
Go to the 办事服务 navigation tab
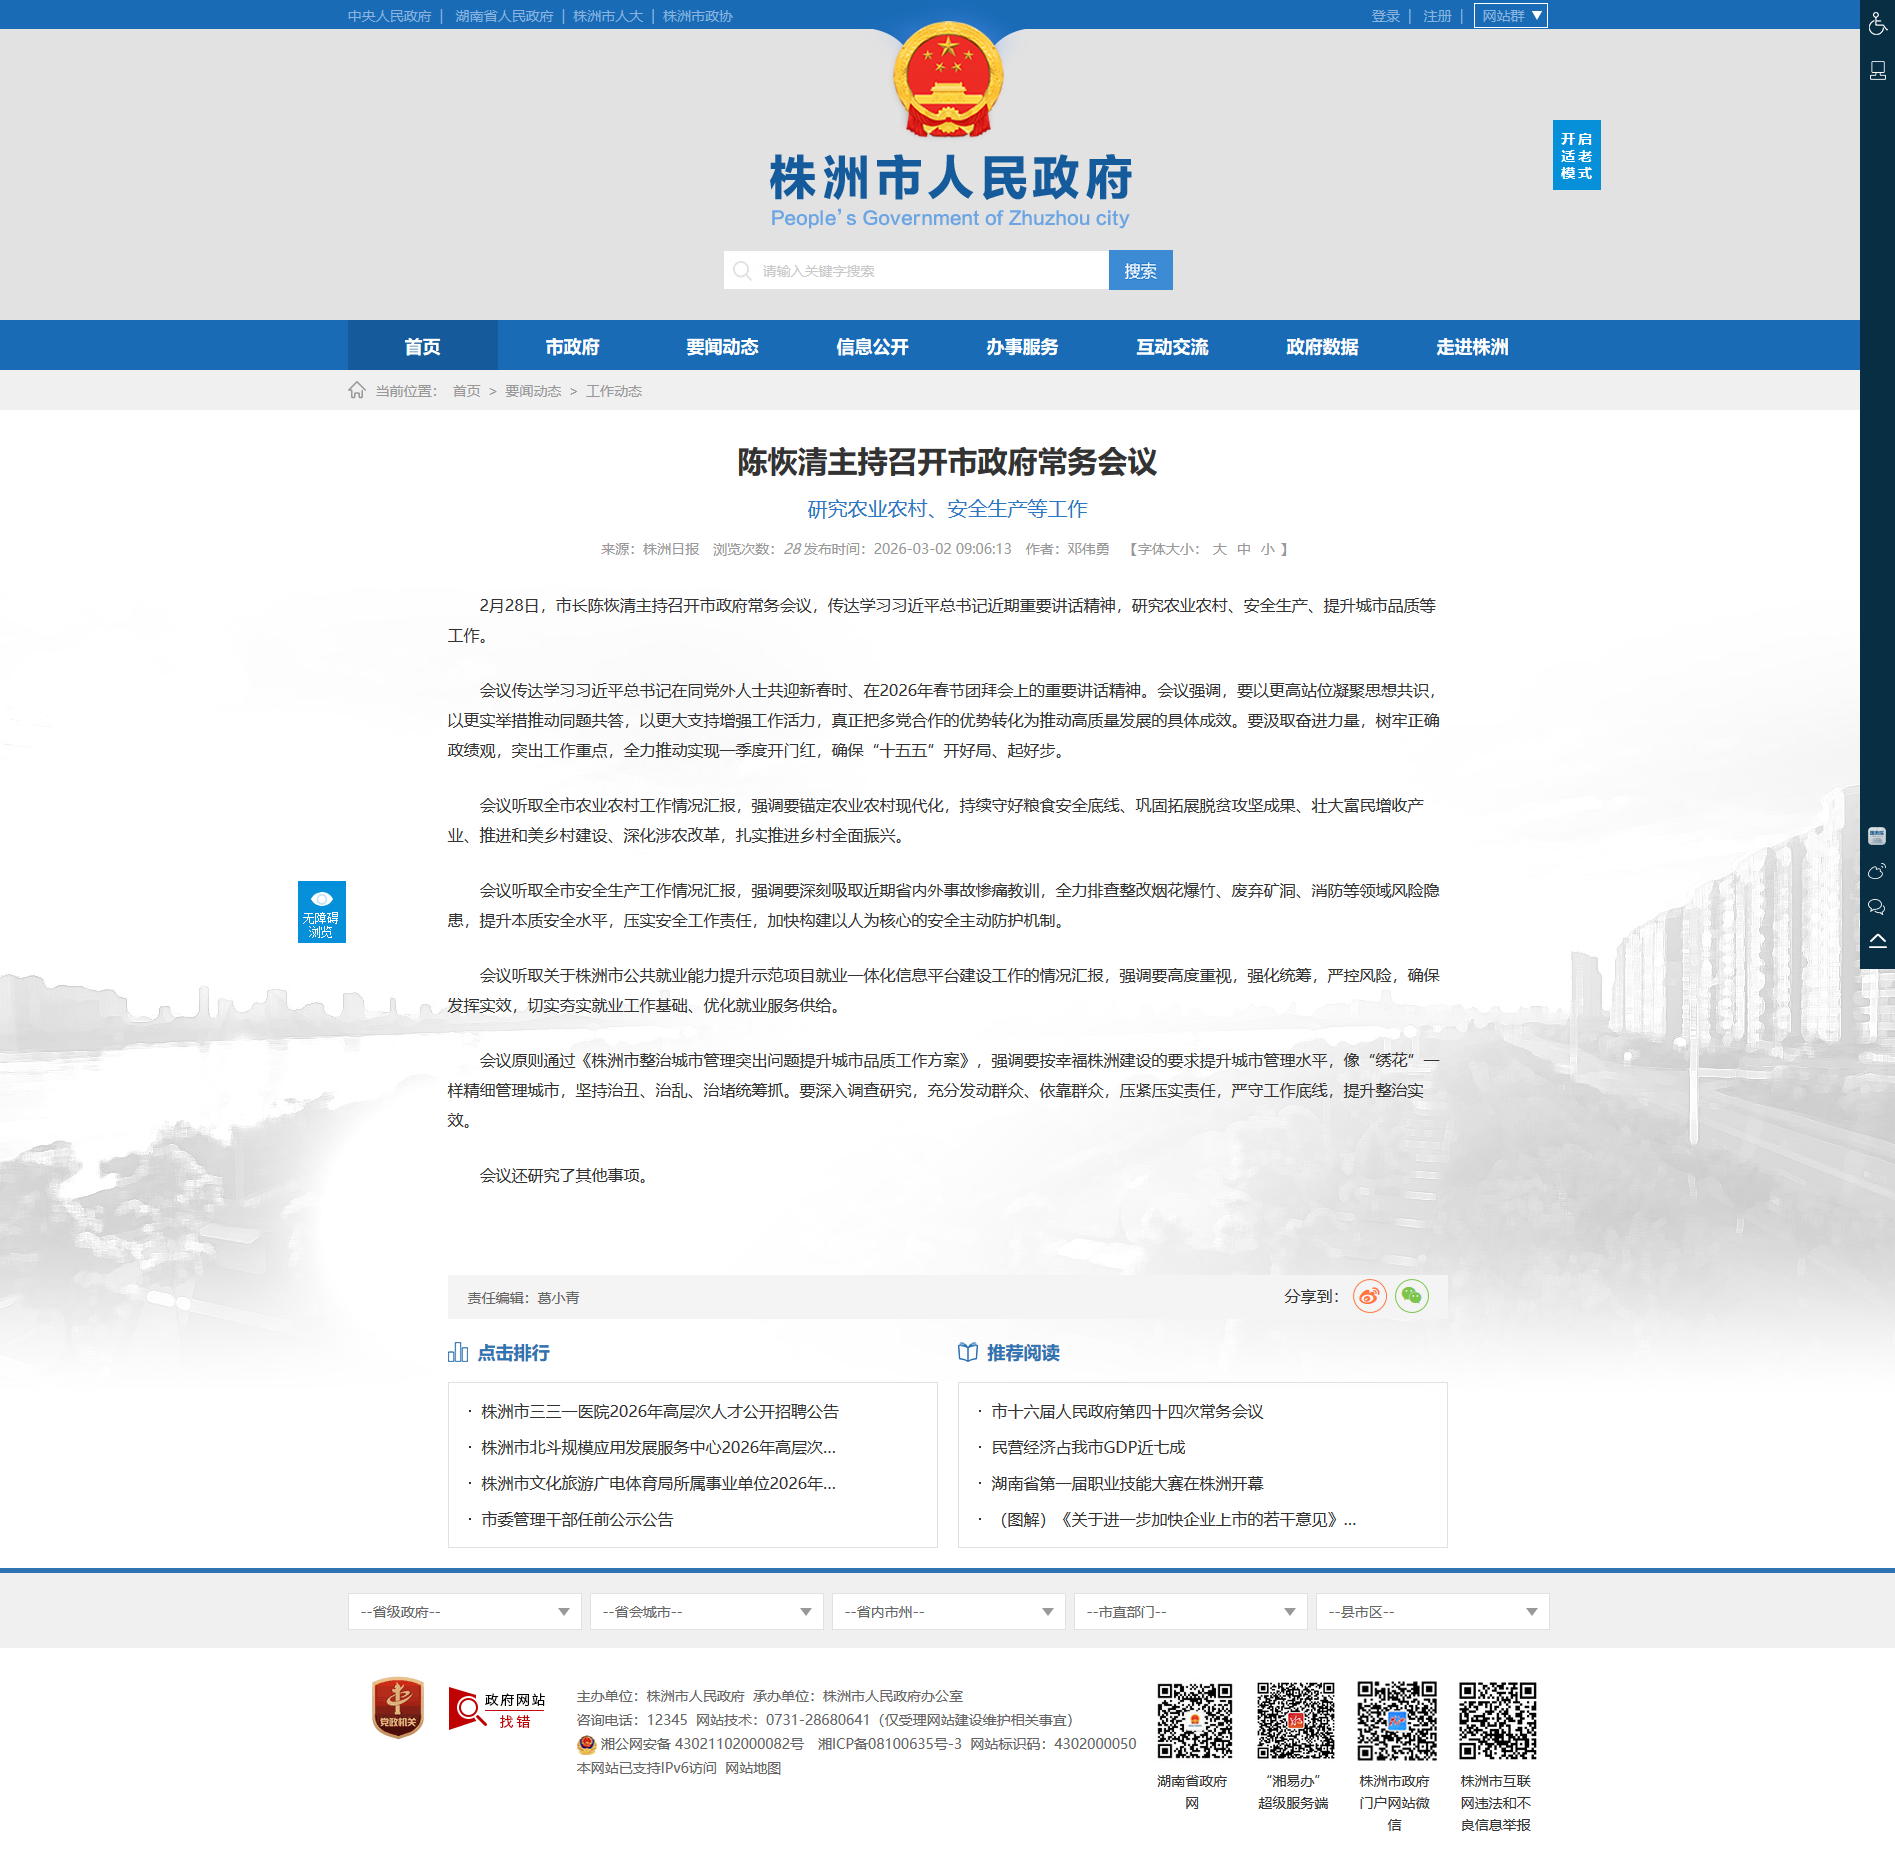click(1022, 346)
